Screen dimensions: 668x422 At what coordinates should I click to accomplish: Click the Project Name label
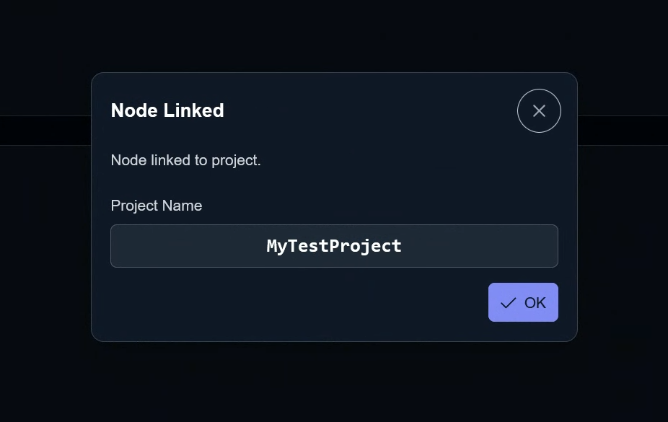point(156,206)
